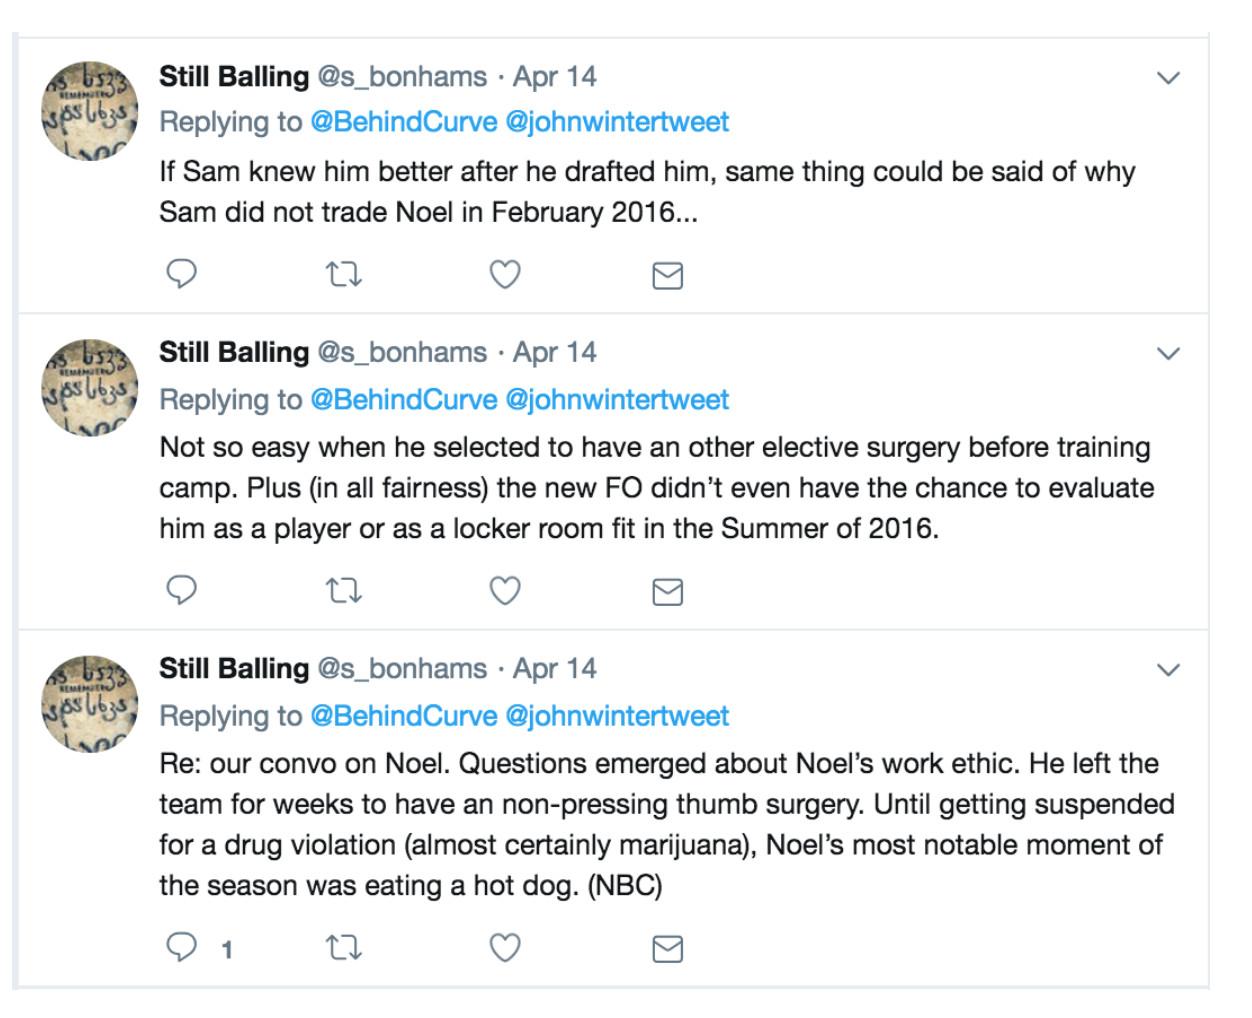The image size is (1252, 1018).
Task: Open Still Balling profile name on second tweet
Action: 234,352
